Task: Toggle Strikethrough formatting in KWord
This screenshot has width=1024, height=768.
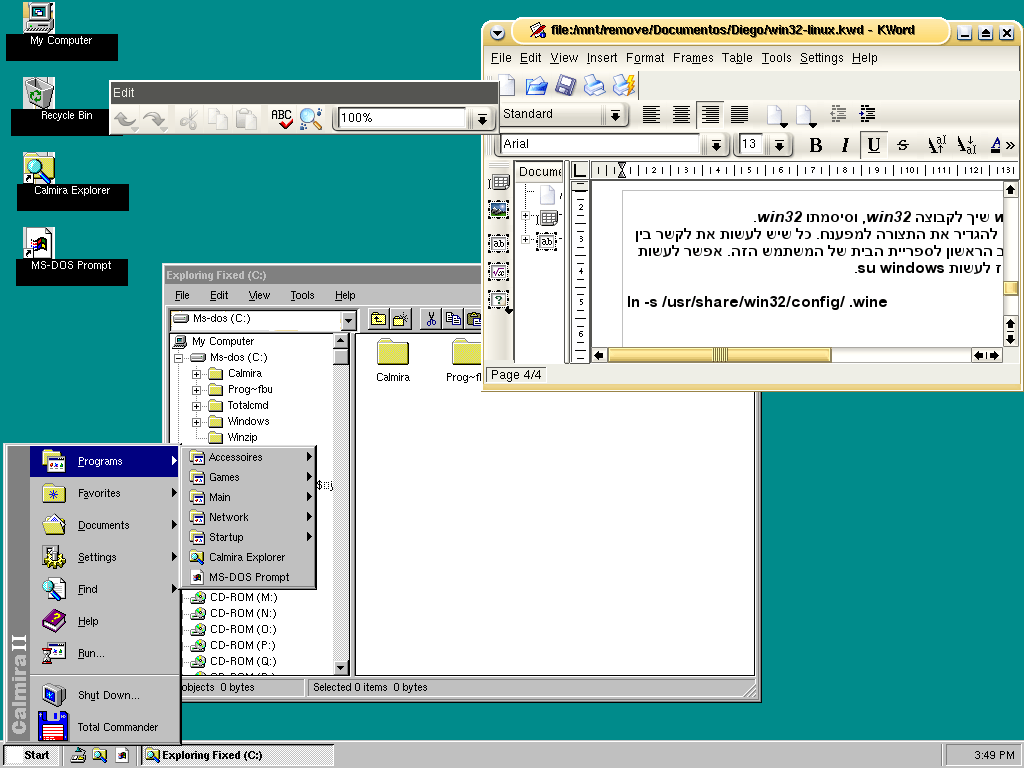Action: (x=903, y=145)
